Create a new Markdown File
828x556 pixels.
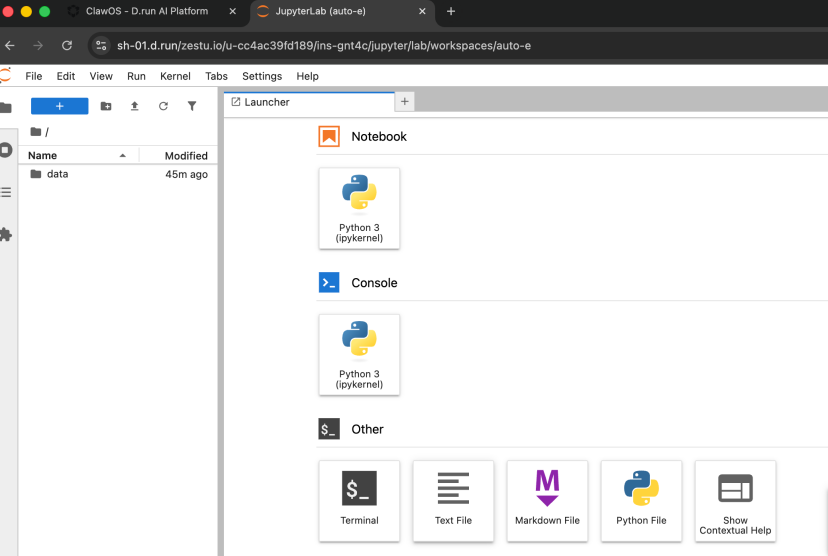(547, 500)
